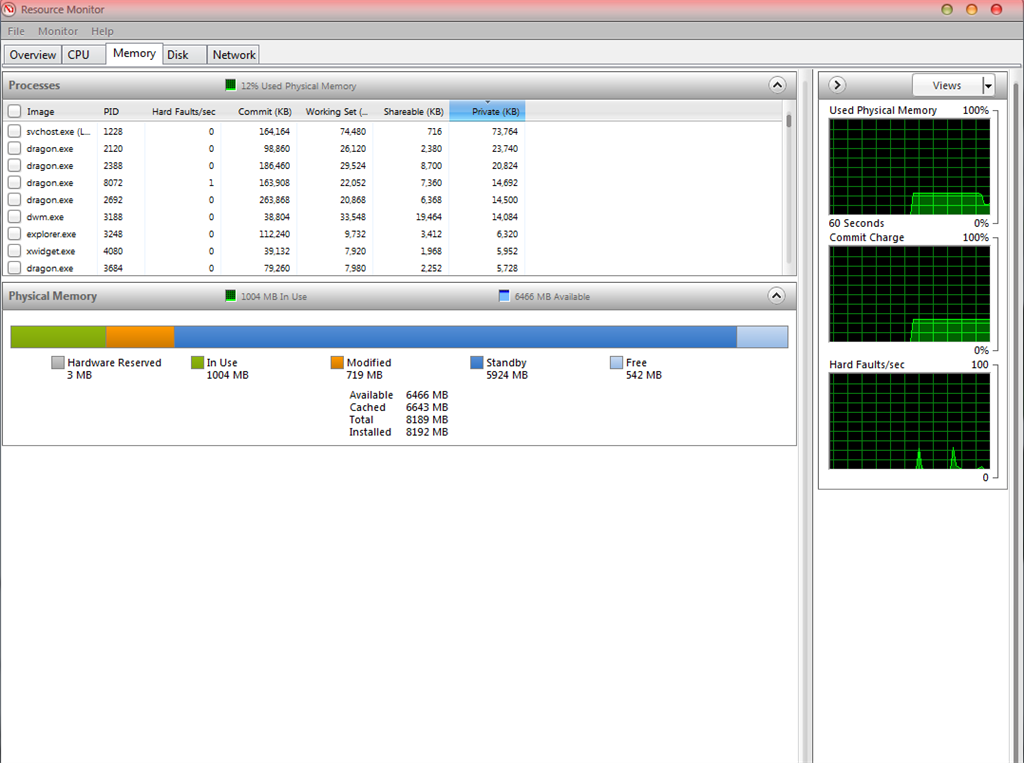
Task: Click the Processes list vertical scrollbar thumb
Action: pyautogui.click(x=789, y=120)
